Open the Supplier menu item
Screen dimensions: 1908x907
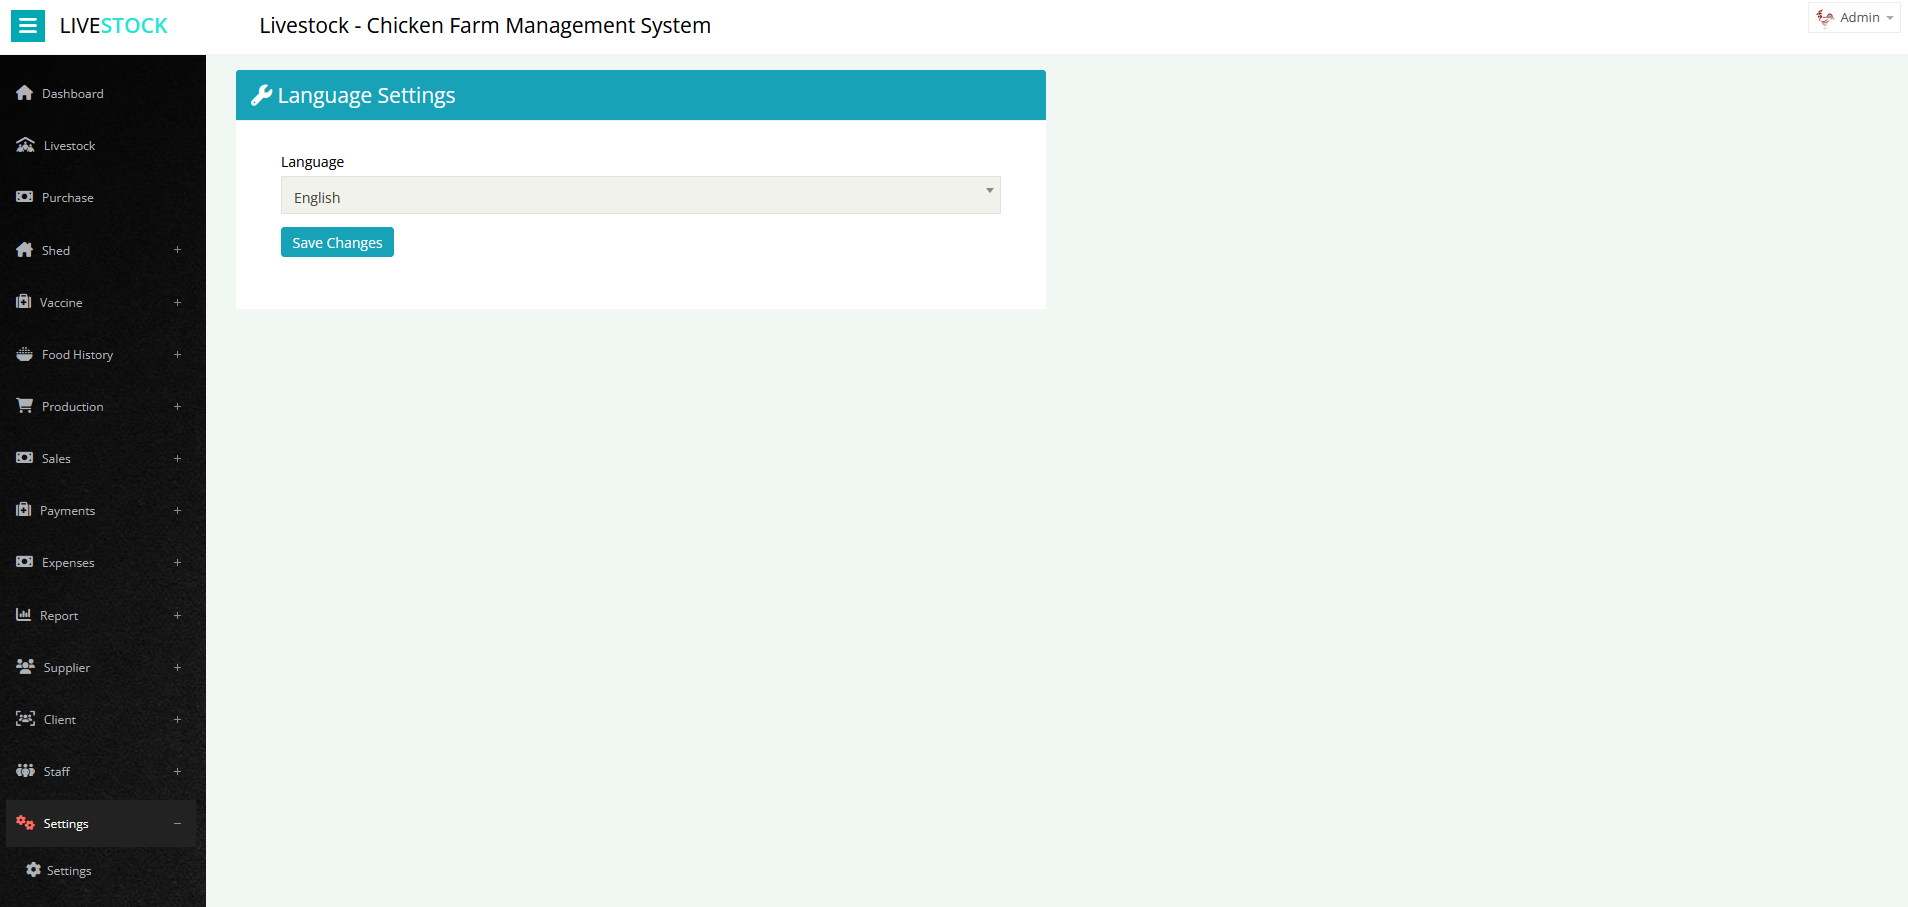click(x=66, y=667)
